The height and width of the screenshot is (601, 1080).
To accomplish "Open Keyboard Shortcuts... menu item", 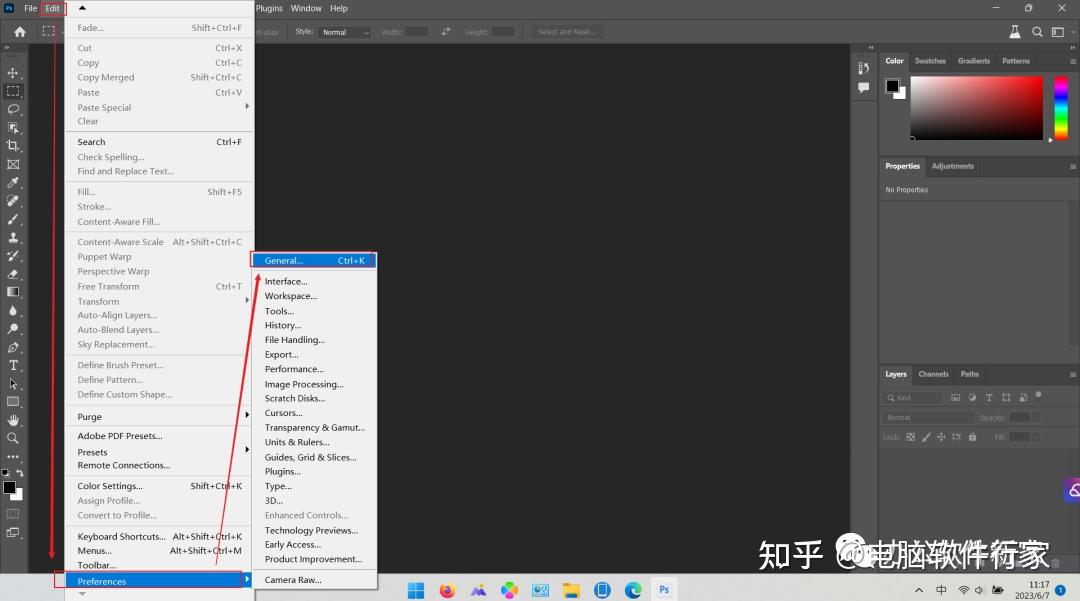I will (159, 536).
